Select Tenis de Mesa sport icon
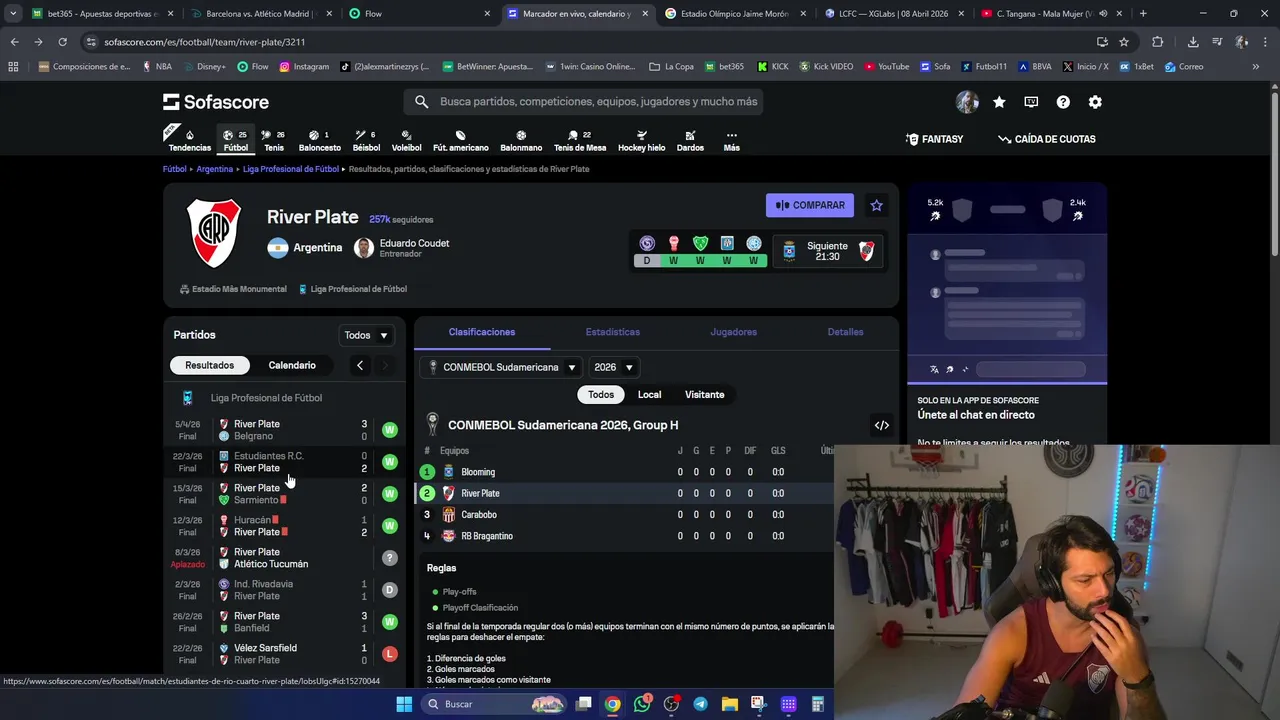Viewport: 1280px width, 720px height. pos(580,140)
